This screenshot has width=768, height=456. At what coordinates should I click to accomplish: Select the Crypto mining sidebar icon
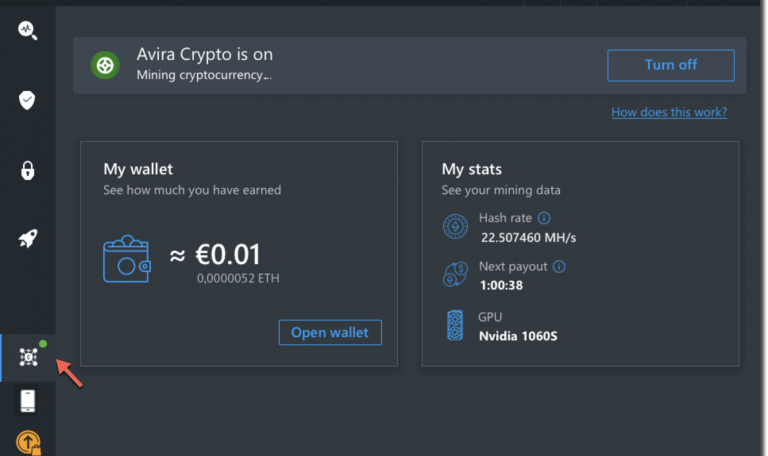pyautogui.click(x=28, y=357)
